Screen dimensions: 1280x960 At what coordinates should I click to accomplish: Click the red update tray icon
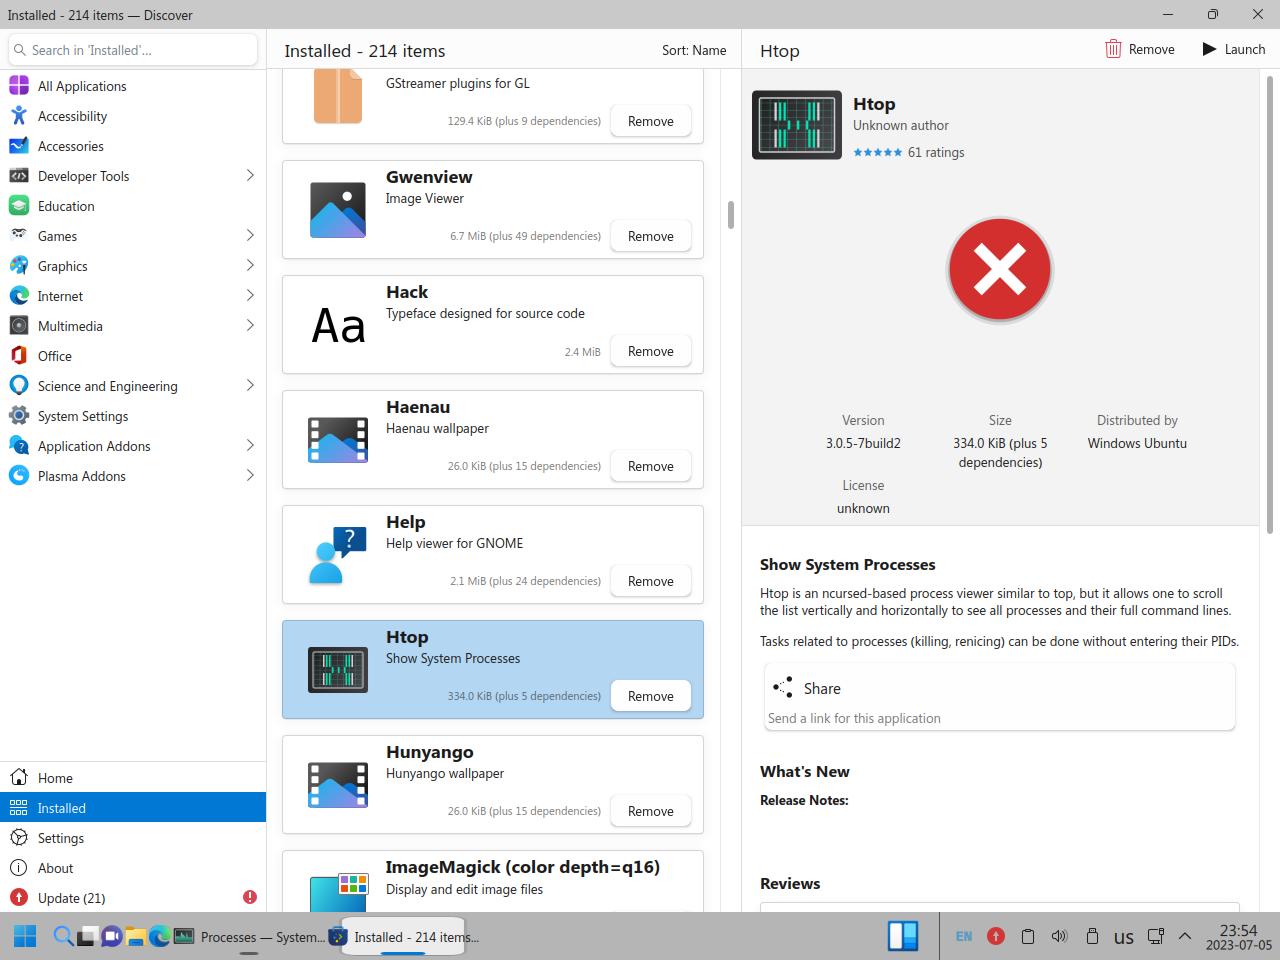[x=996, y=936]
